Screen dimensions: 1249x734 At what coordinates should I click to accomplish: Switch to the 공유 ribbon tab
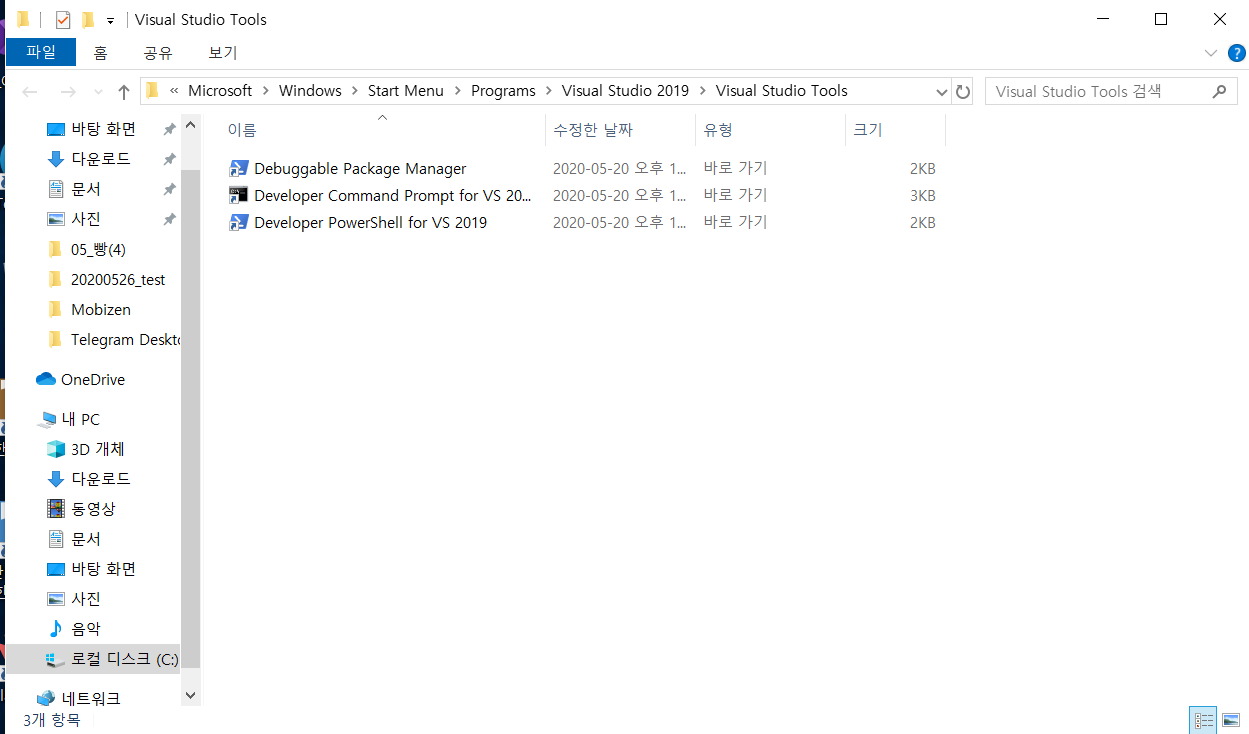(158, 53)
